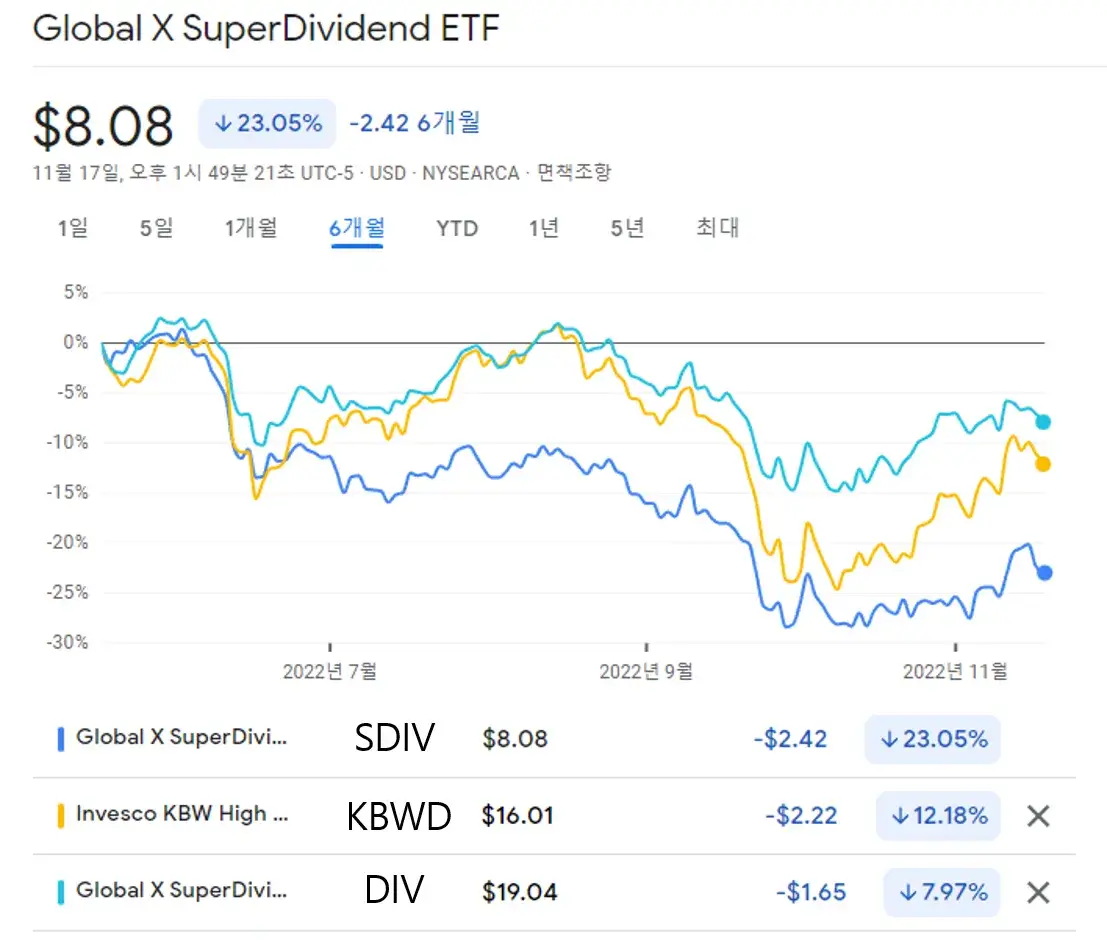
Task: Click the $16.01 price value
Action: (x=517, y=816)
